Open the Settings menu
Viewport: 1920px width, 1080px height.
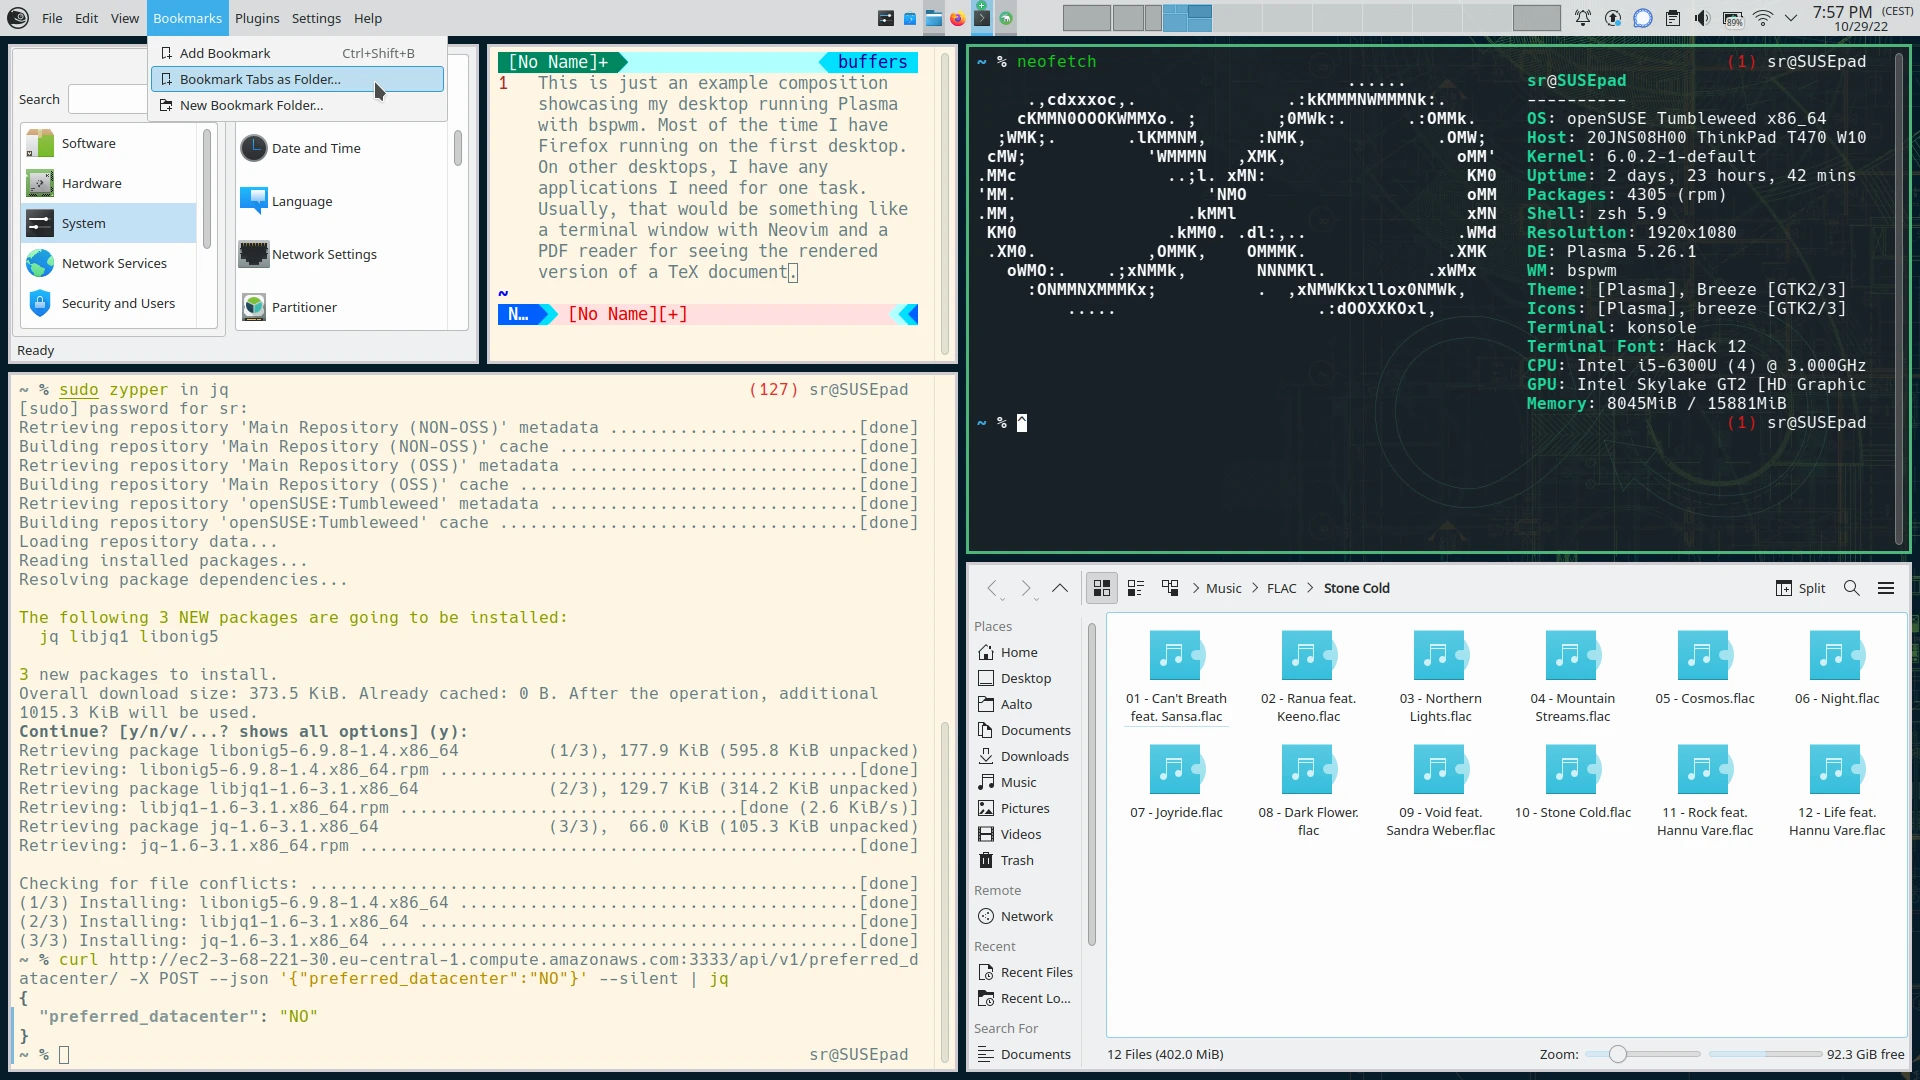point(316,18)
